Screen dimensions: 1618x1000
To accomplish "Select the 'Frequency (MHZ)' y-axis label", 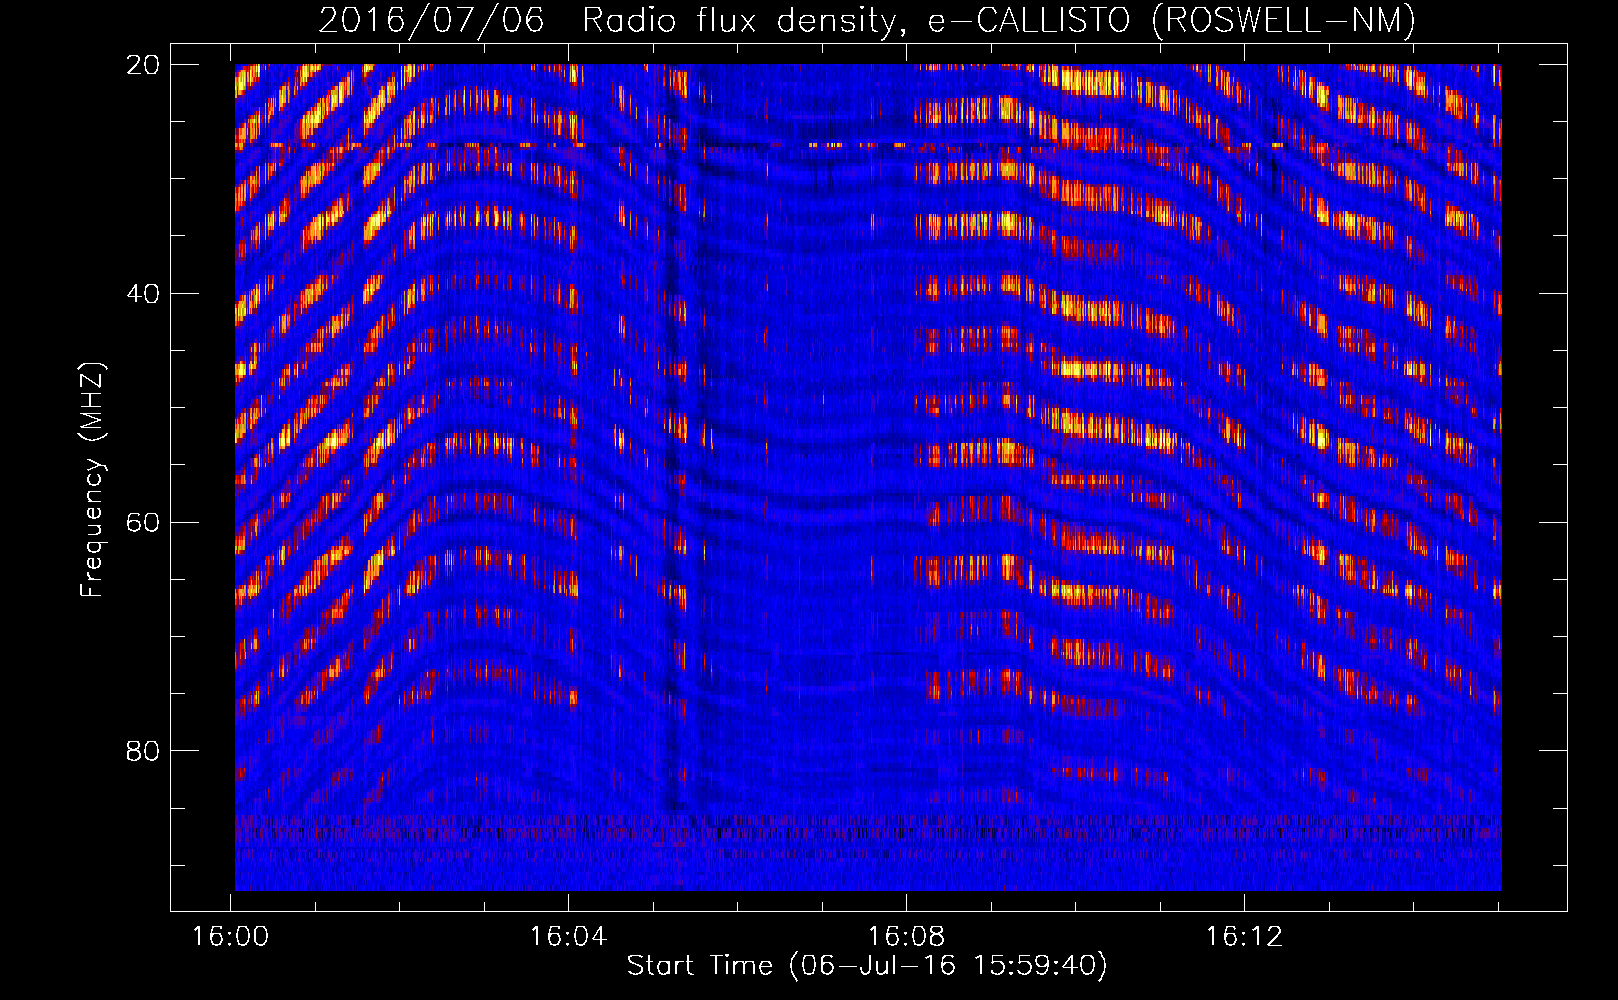I will [92, 481].
